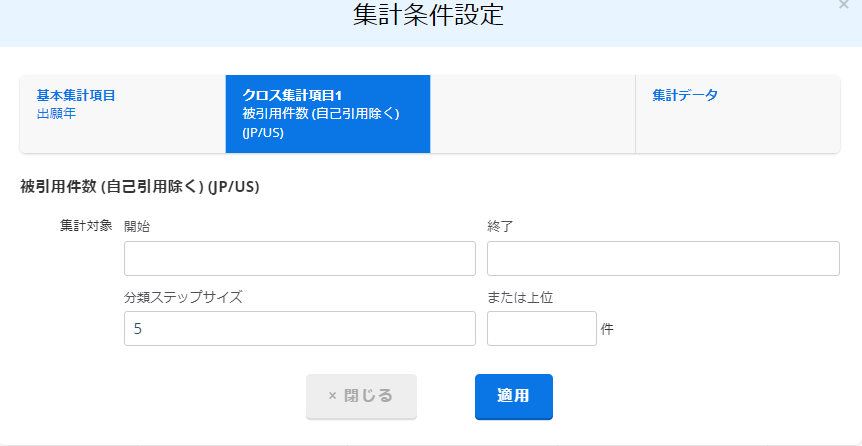Click the 終了 field label
Screen dimensions: 862x446
click(x=500, y=226)
